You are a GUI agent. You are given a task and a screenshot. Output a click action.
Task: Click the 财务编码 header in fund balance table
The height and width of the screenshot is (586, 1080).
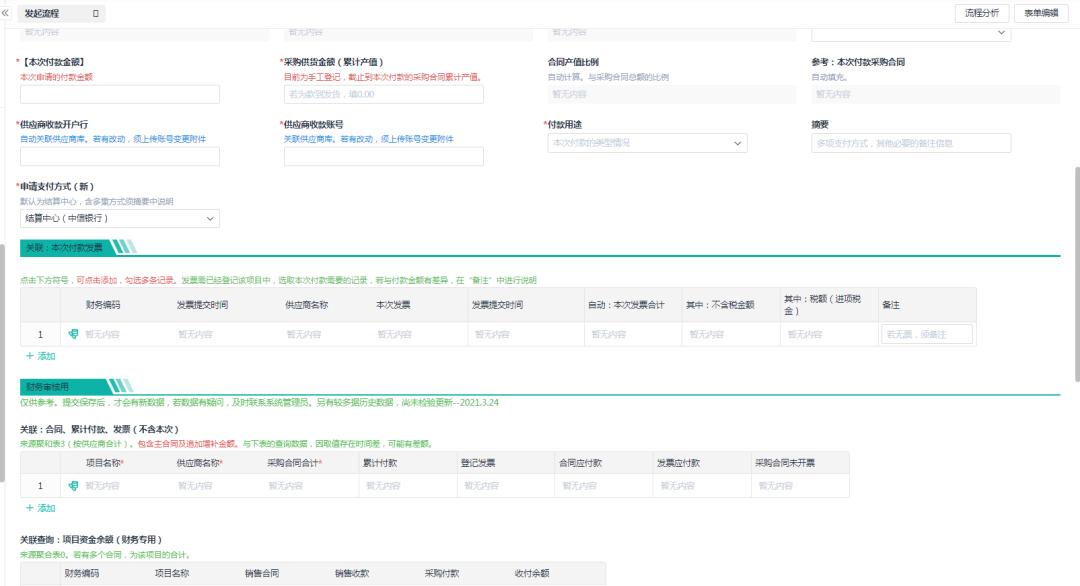[x=81, y=573]
